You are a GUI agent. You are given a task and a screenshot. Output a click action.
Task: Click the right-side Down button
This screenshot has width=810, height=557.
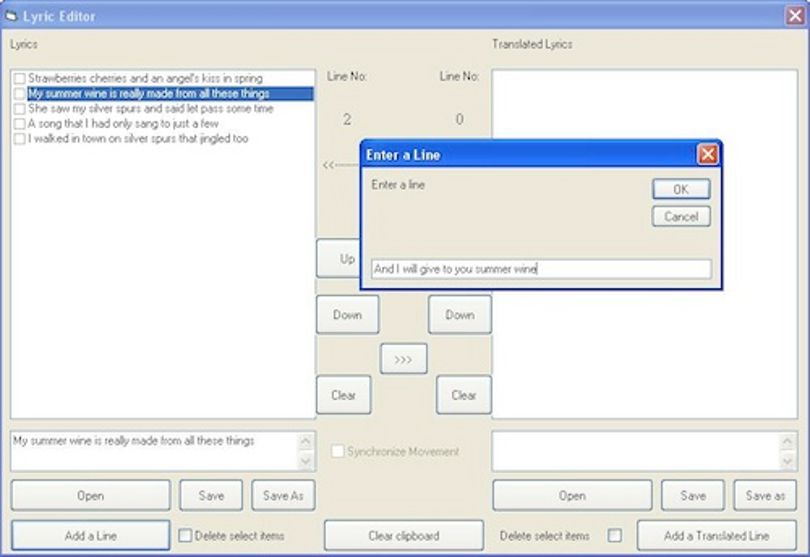pos(460,315)
